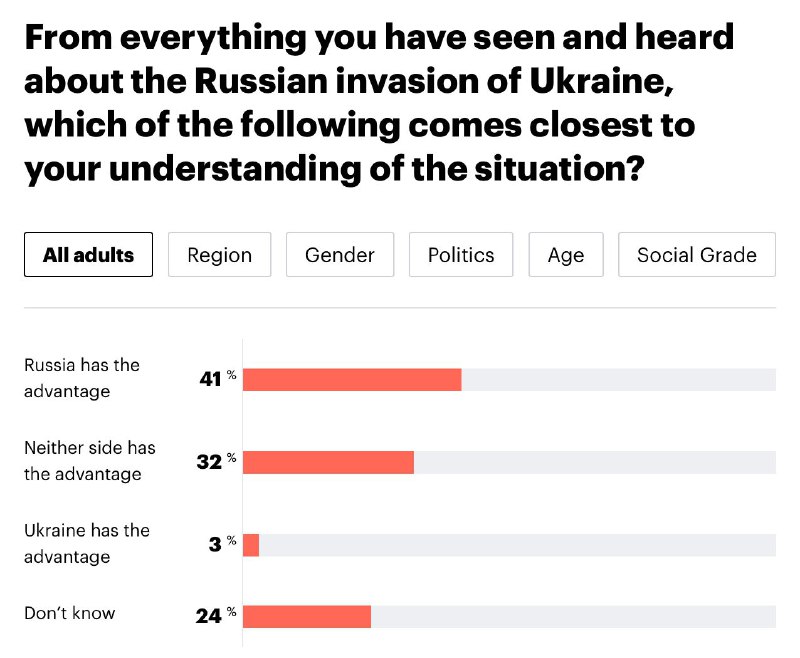Switch to the Politics tab
Viewport: 800px width, 658px height.
tap(461, 255)
